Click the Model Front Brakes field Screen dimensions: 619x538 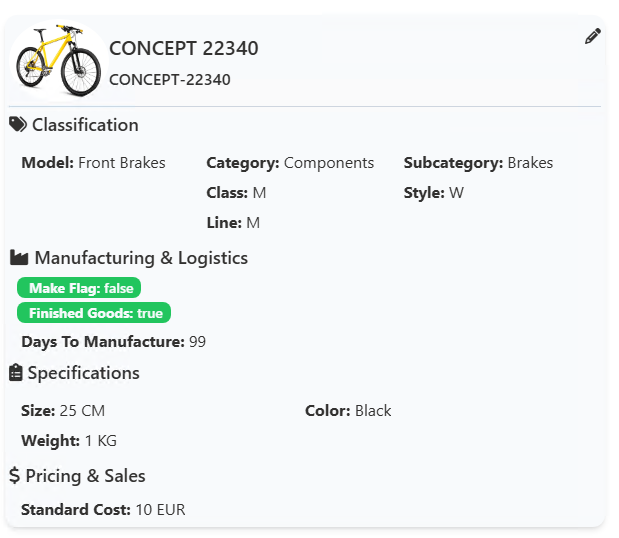pyautogui.click(x=93, y=163)
